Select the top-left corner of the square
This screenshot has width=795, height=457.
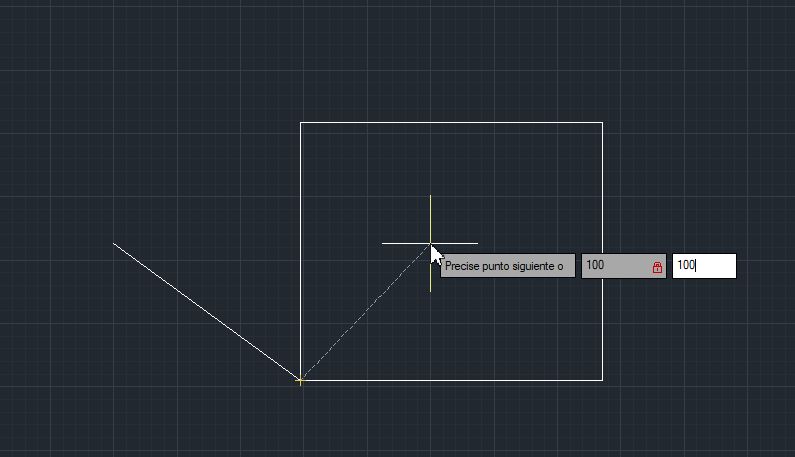pyautogui.click(x=301, y=123)
